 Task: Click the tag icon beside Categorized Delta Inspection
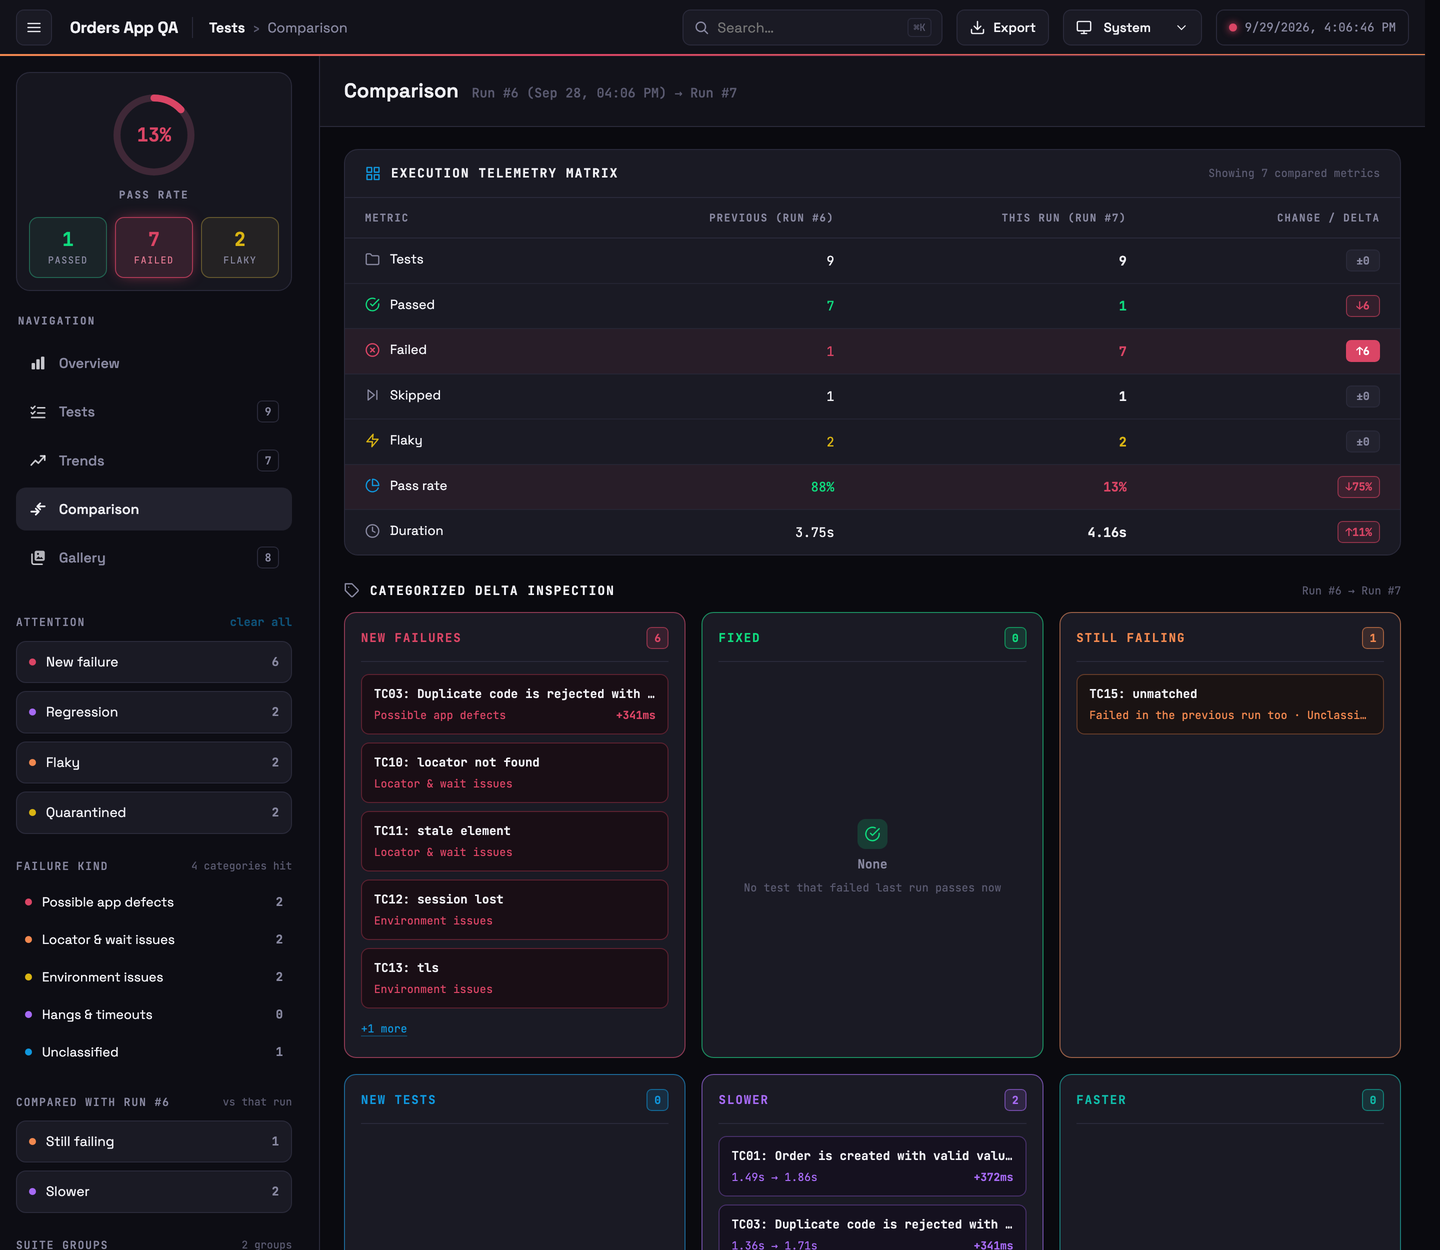(352, 591)
